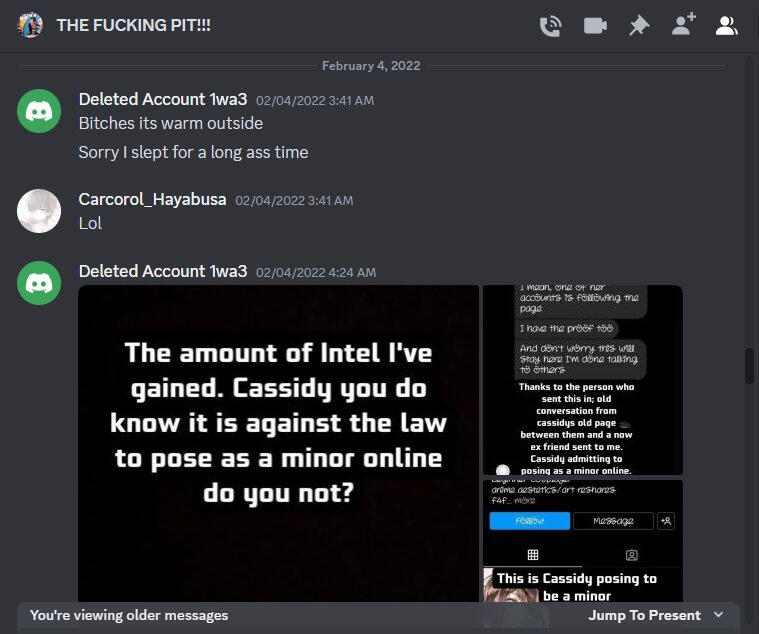Image resolution: width=759 pixels, height=634 pixels.
Task: Click the You're viewing older messages bar
Action: click(x=379, y=615)
